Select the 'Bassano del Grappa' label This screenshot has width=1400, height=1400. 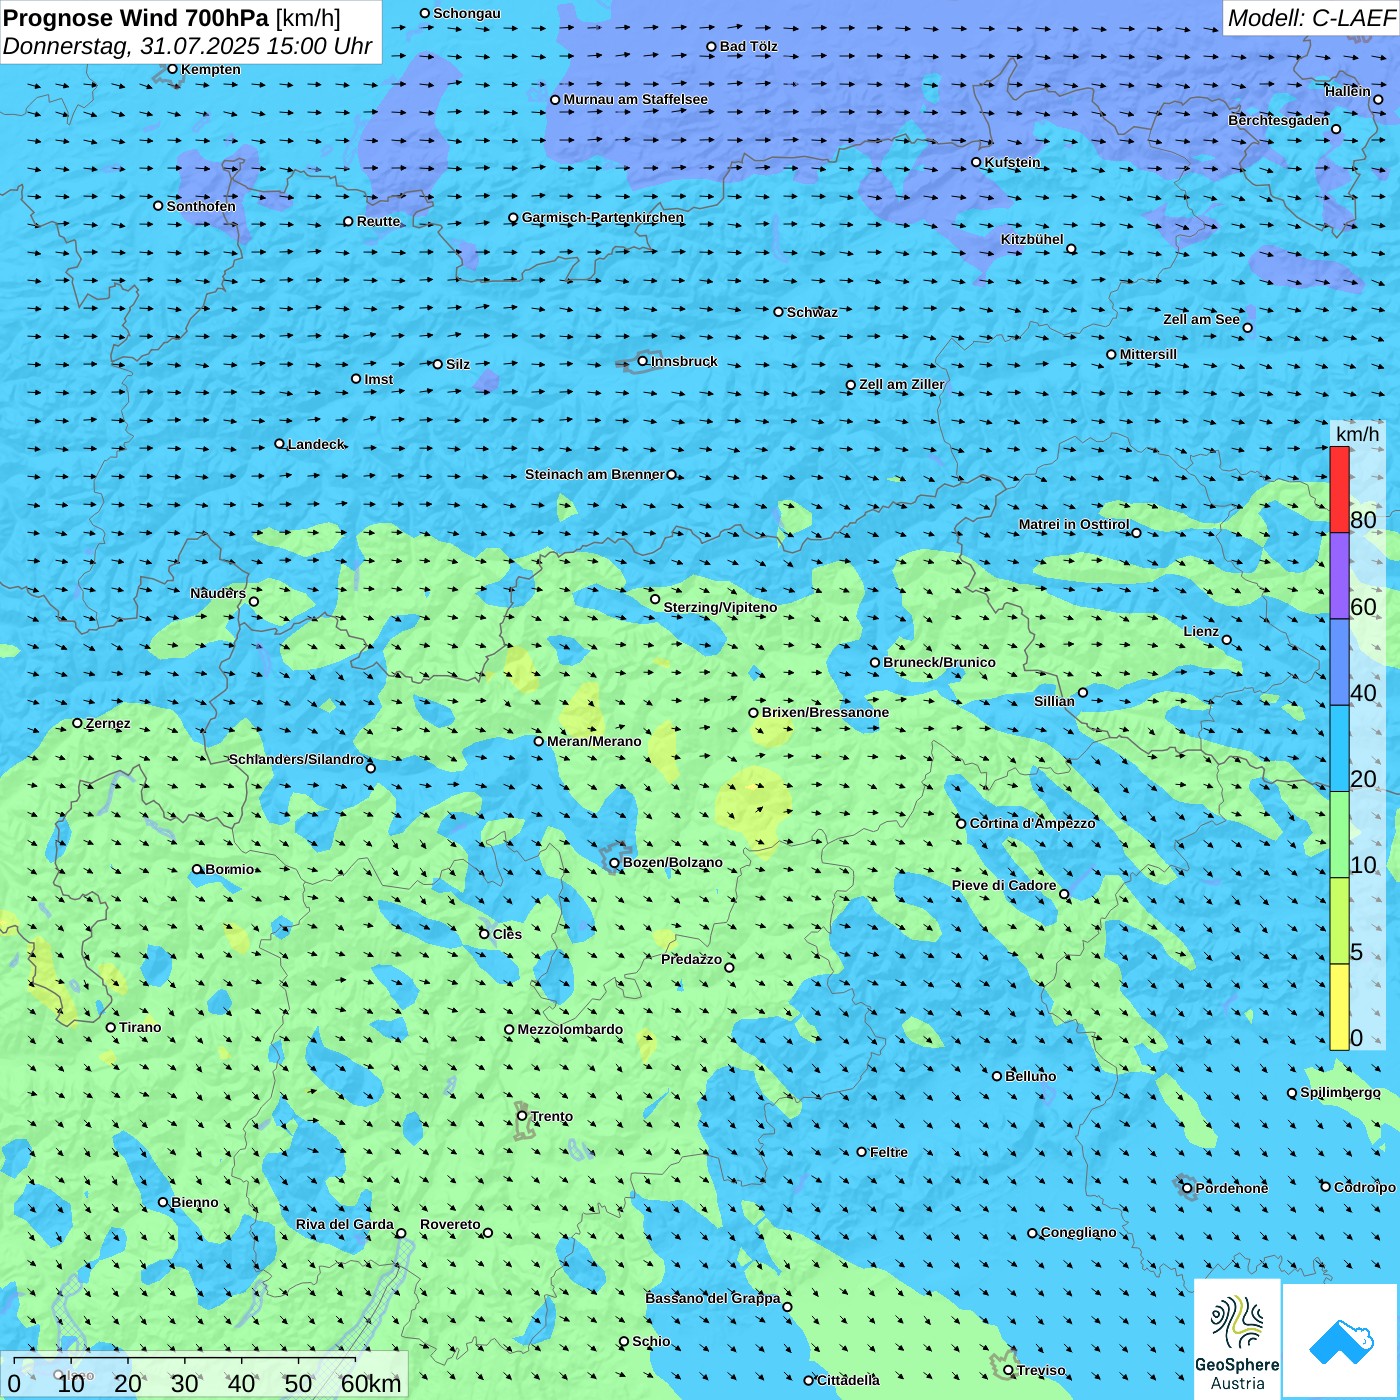[x=713, y=1298]
